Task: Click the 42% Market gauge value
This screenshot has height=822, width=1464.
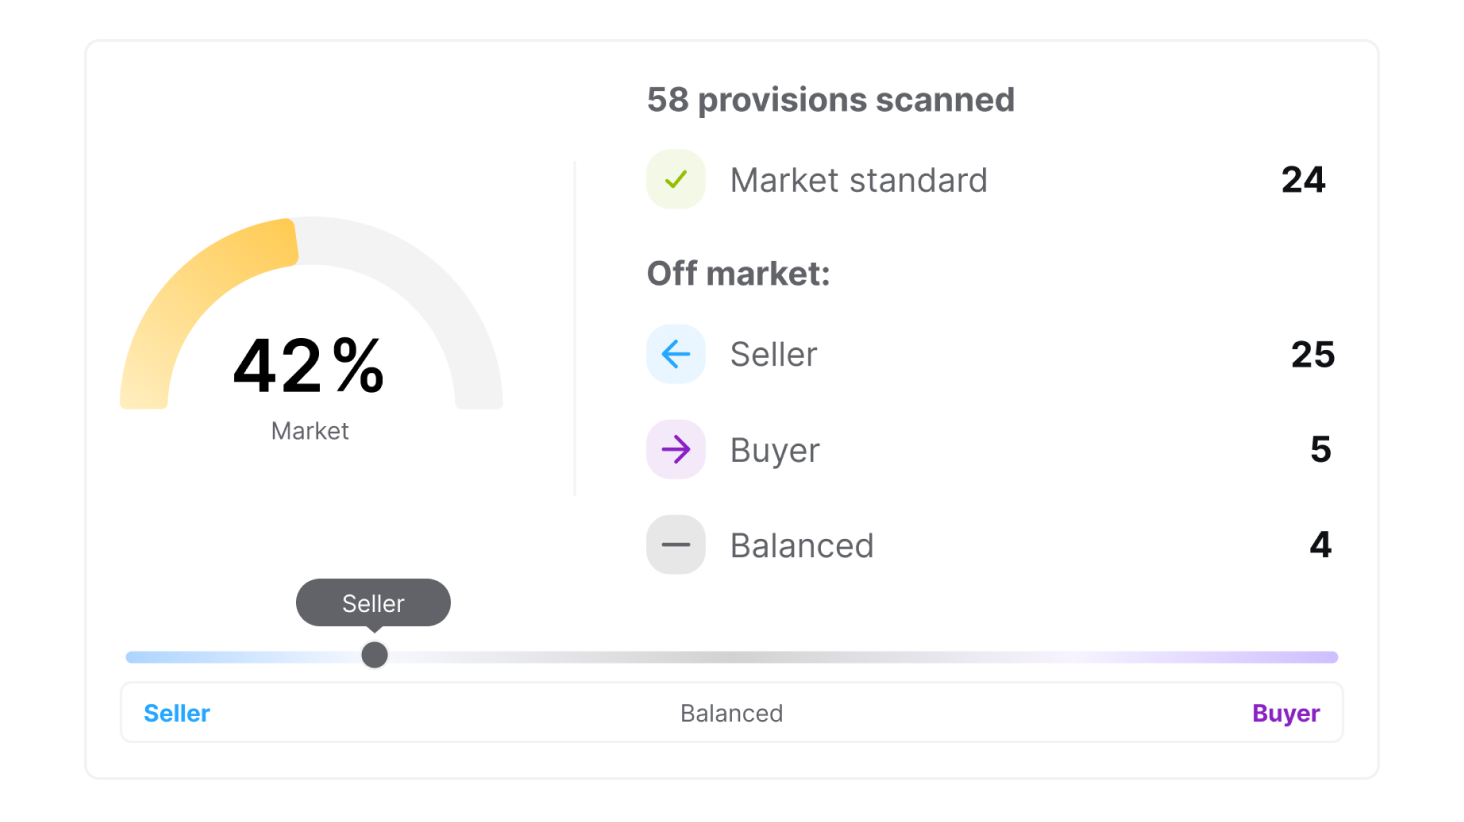Action: 309,366
